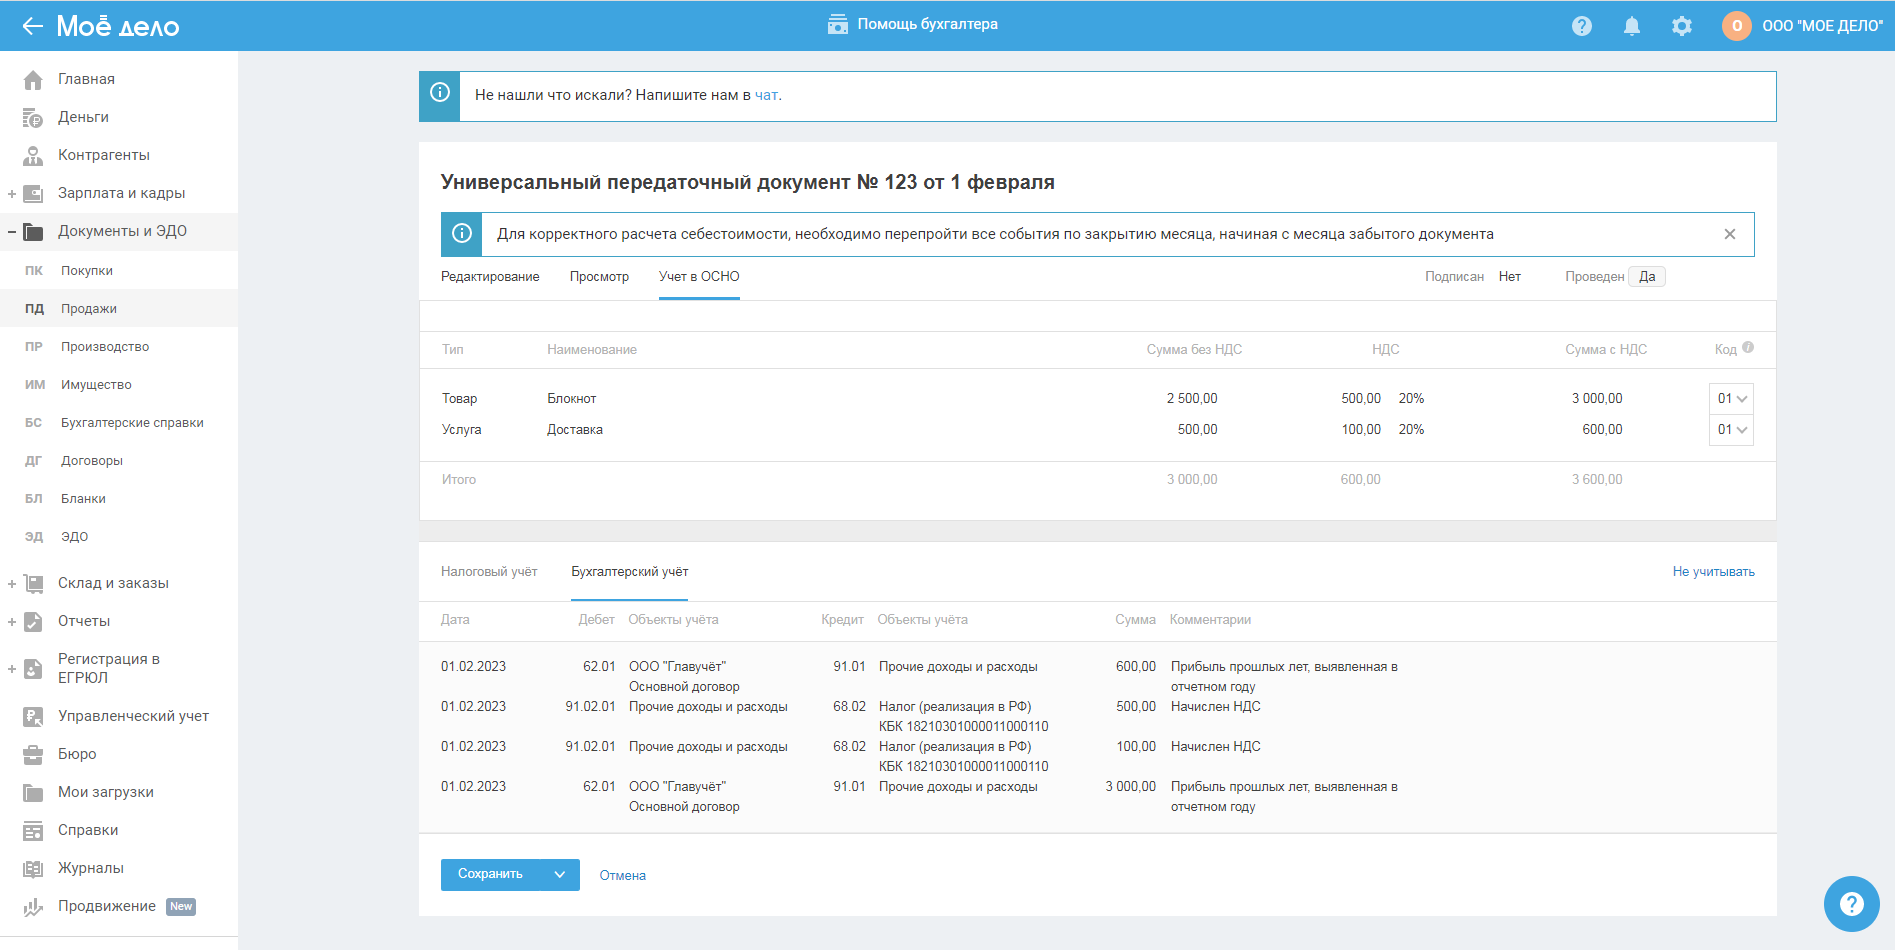Click the help question mark in the header
Viewport: 1895px width, 950px height.
click(1581, 26)
